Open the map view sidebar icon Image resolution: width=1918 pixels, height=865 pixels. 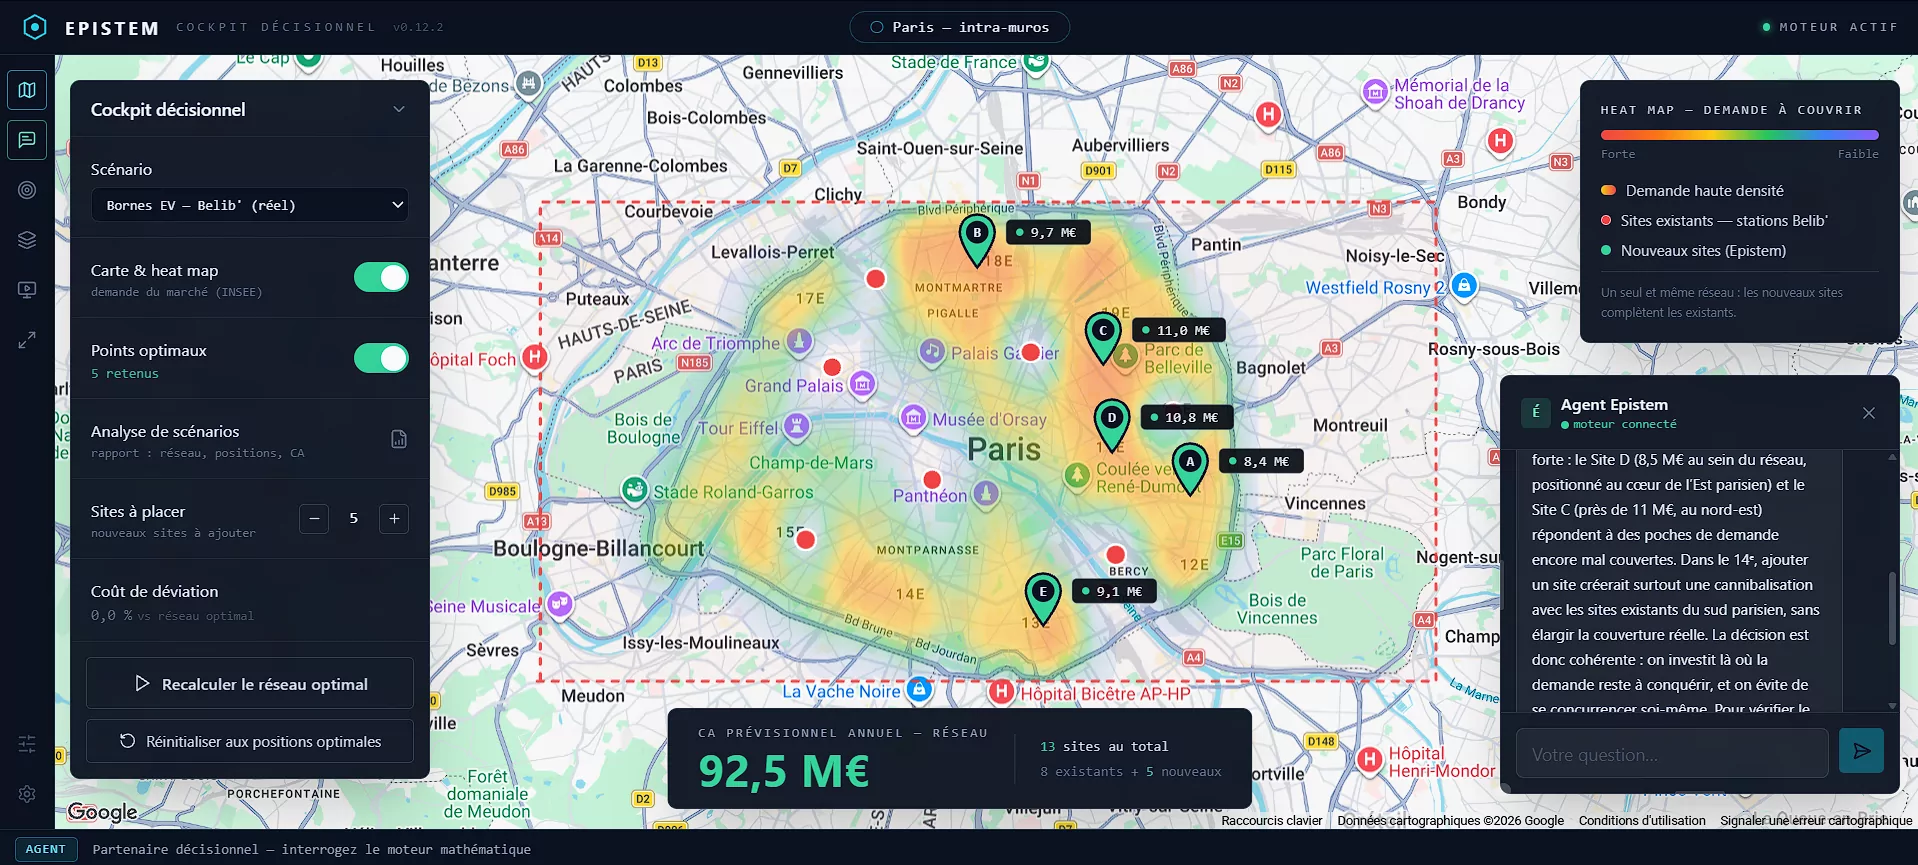point(27,90)
